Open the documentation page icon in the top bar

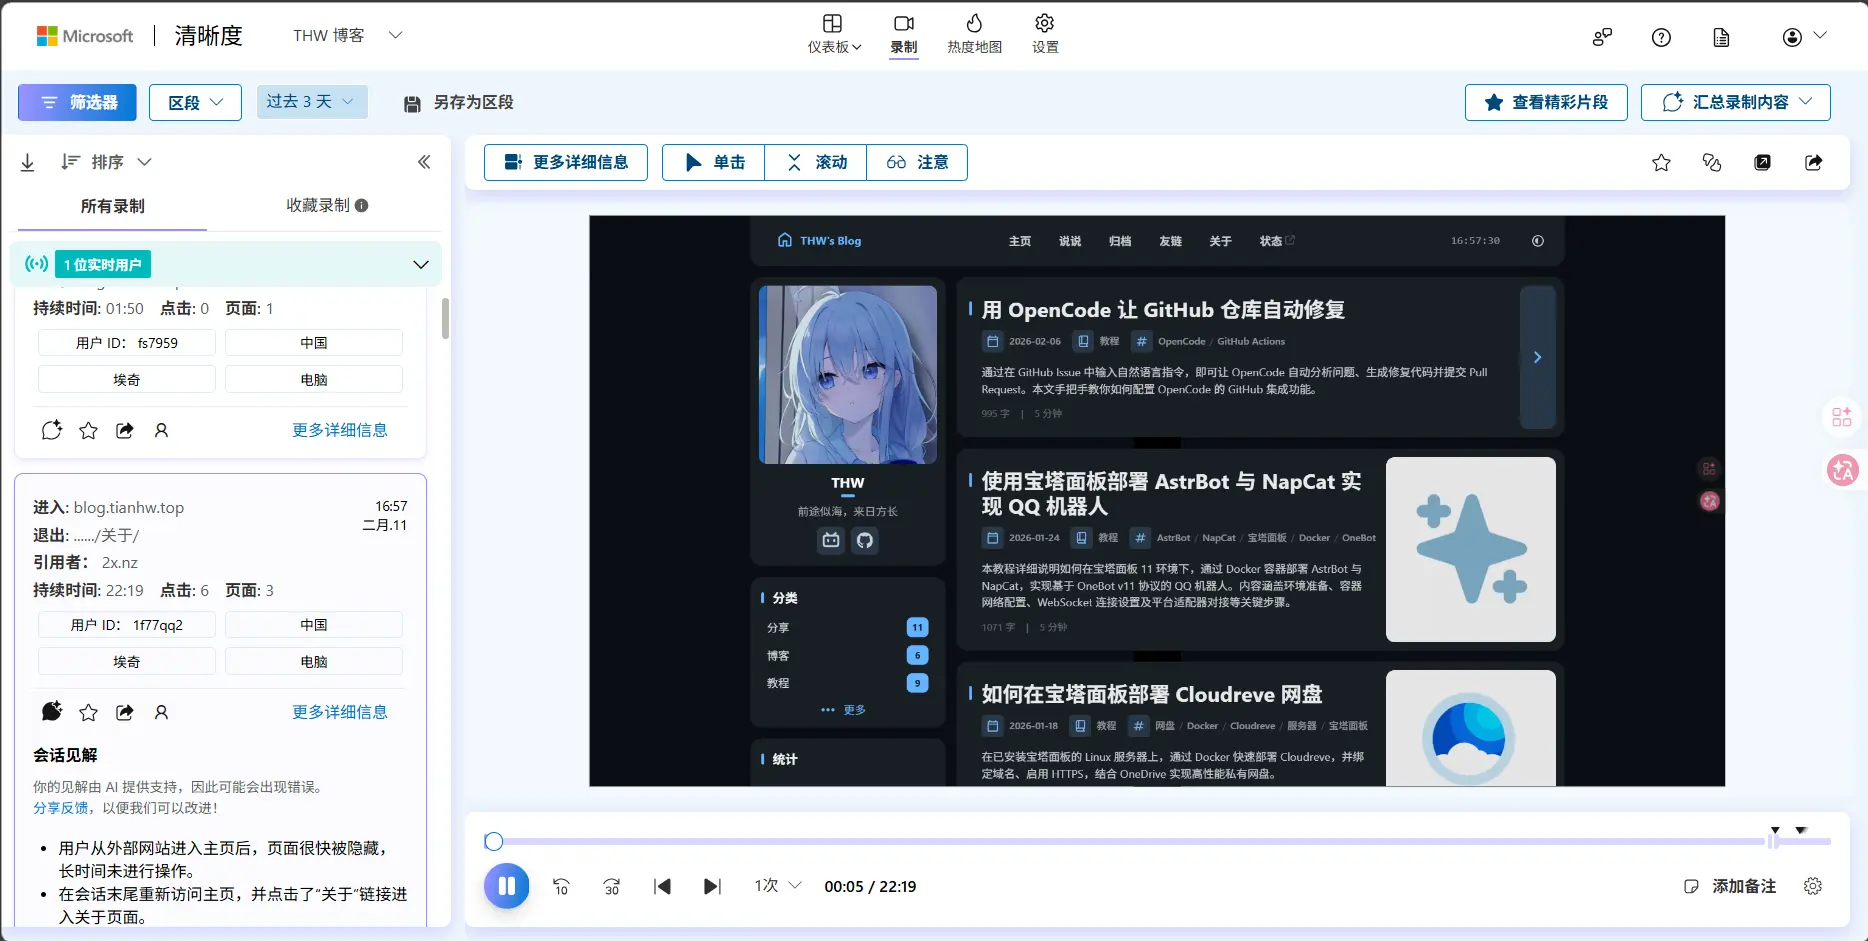click(x=1721, y=37)
